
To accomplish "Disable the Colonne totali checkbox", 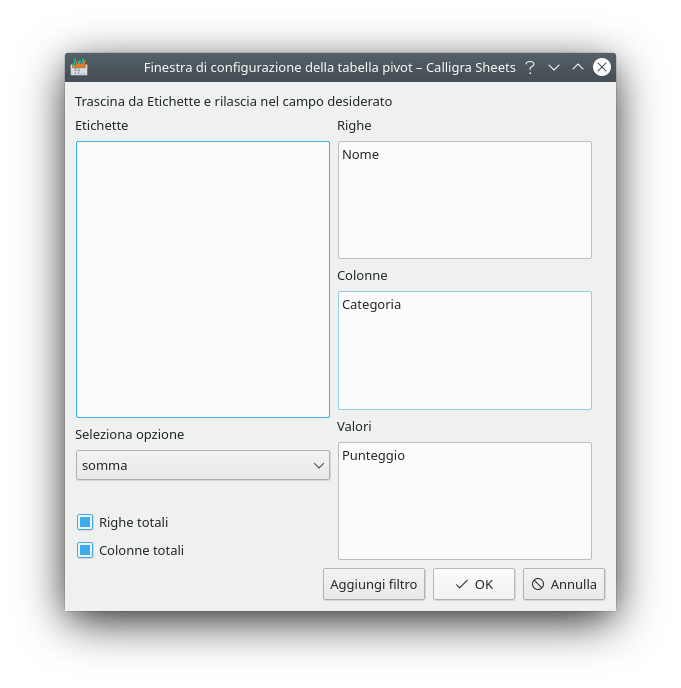I will coord(85,550).
